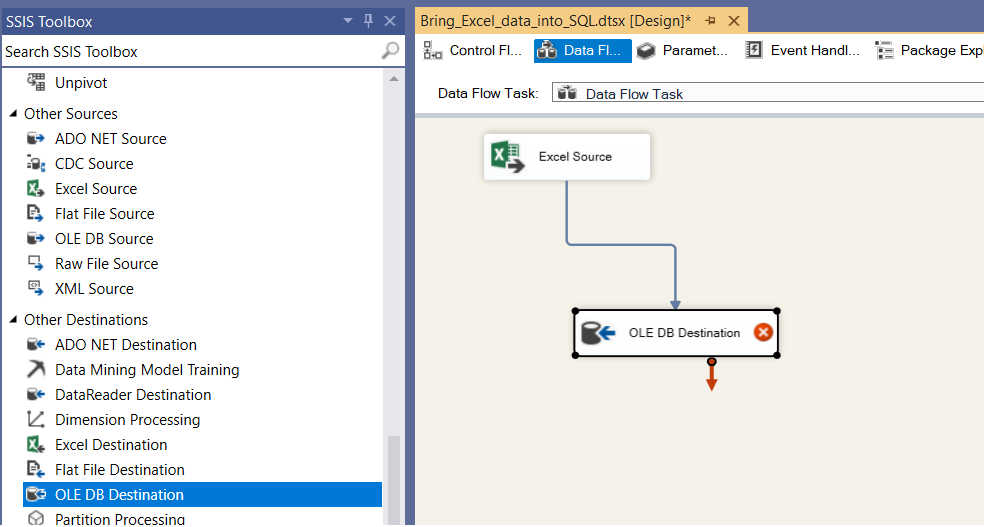This screenshot has height=527, width=985.
Task: Switch to the Control Flow tab
Action: click(473, 51)
